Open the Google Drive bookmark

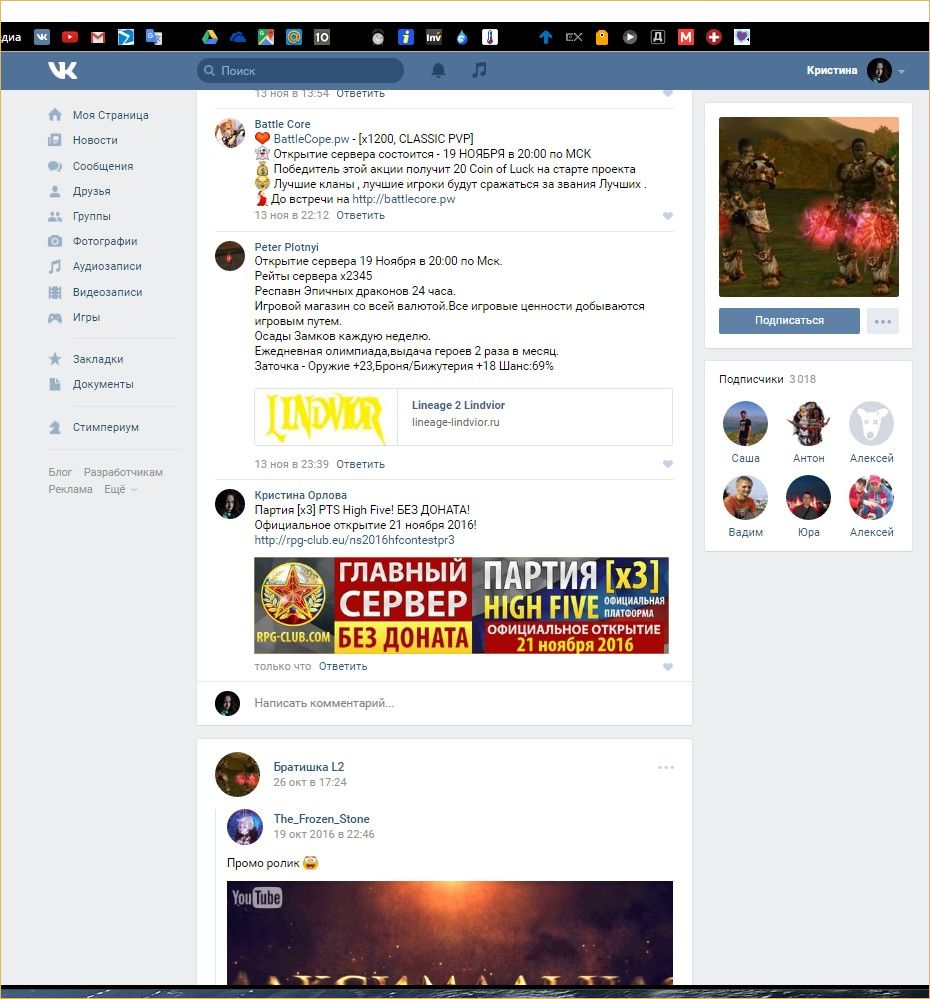[x=210, y=37]
